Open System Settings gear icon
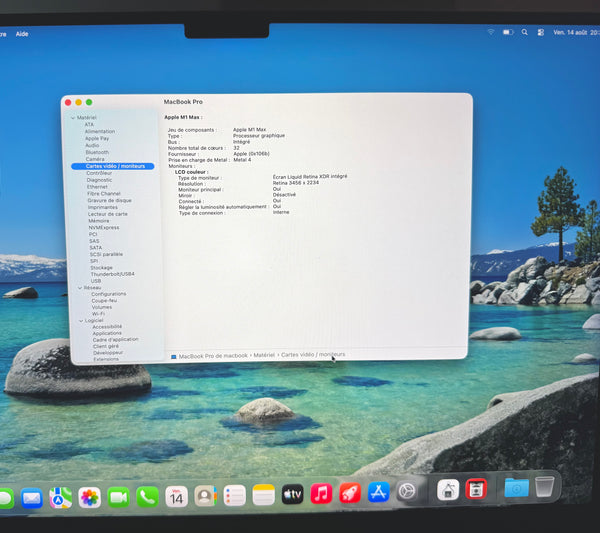 pyautogui.click(x=407, y=491)
